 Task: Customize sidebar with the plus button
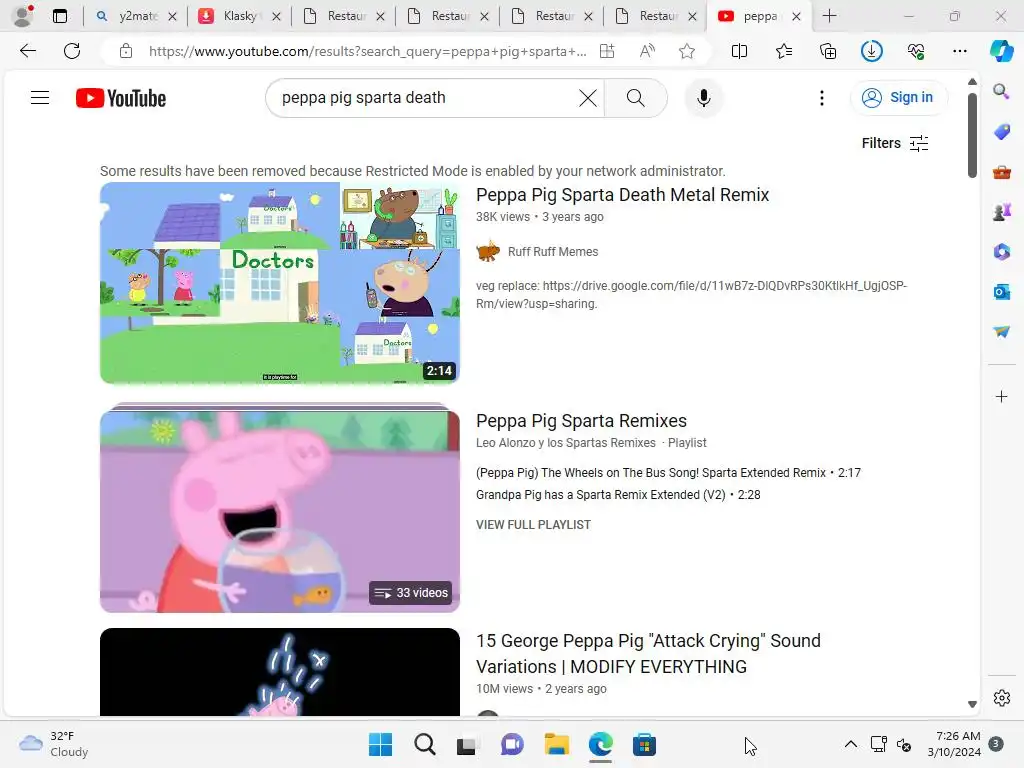click(x=1001, y=396)
